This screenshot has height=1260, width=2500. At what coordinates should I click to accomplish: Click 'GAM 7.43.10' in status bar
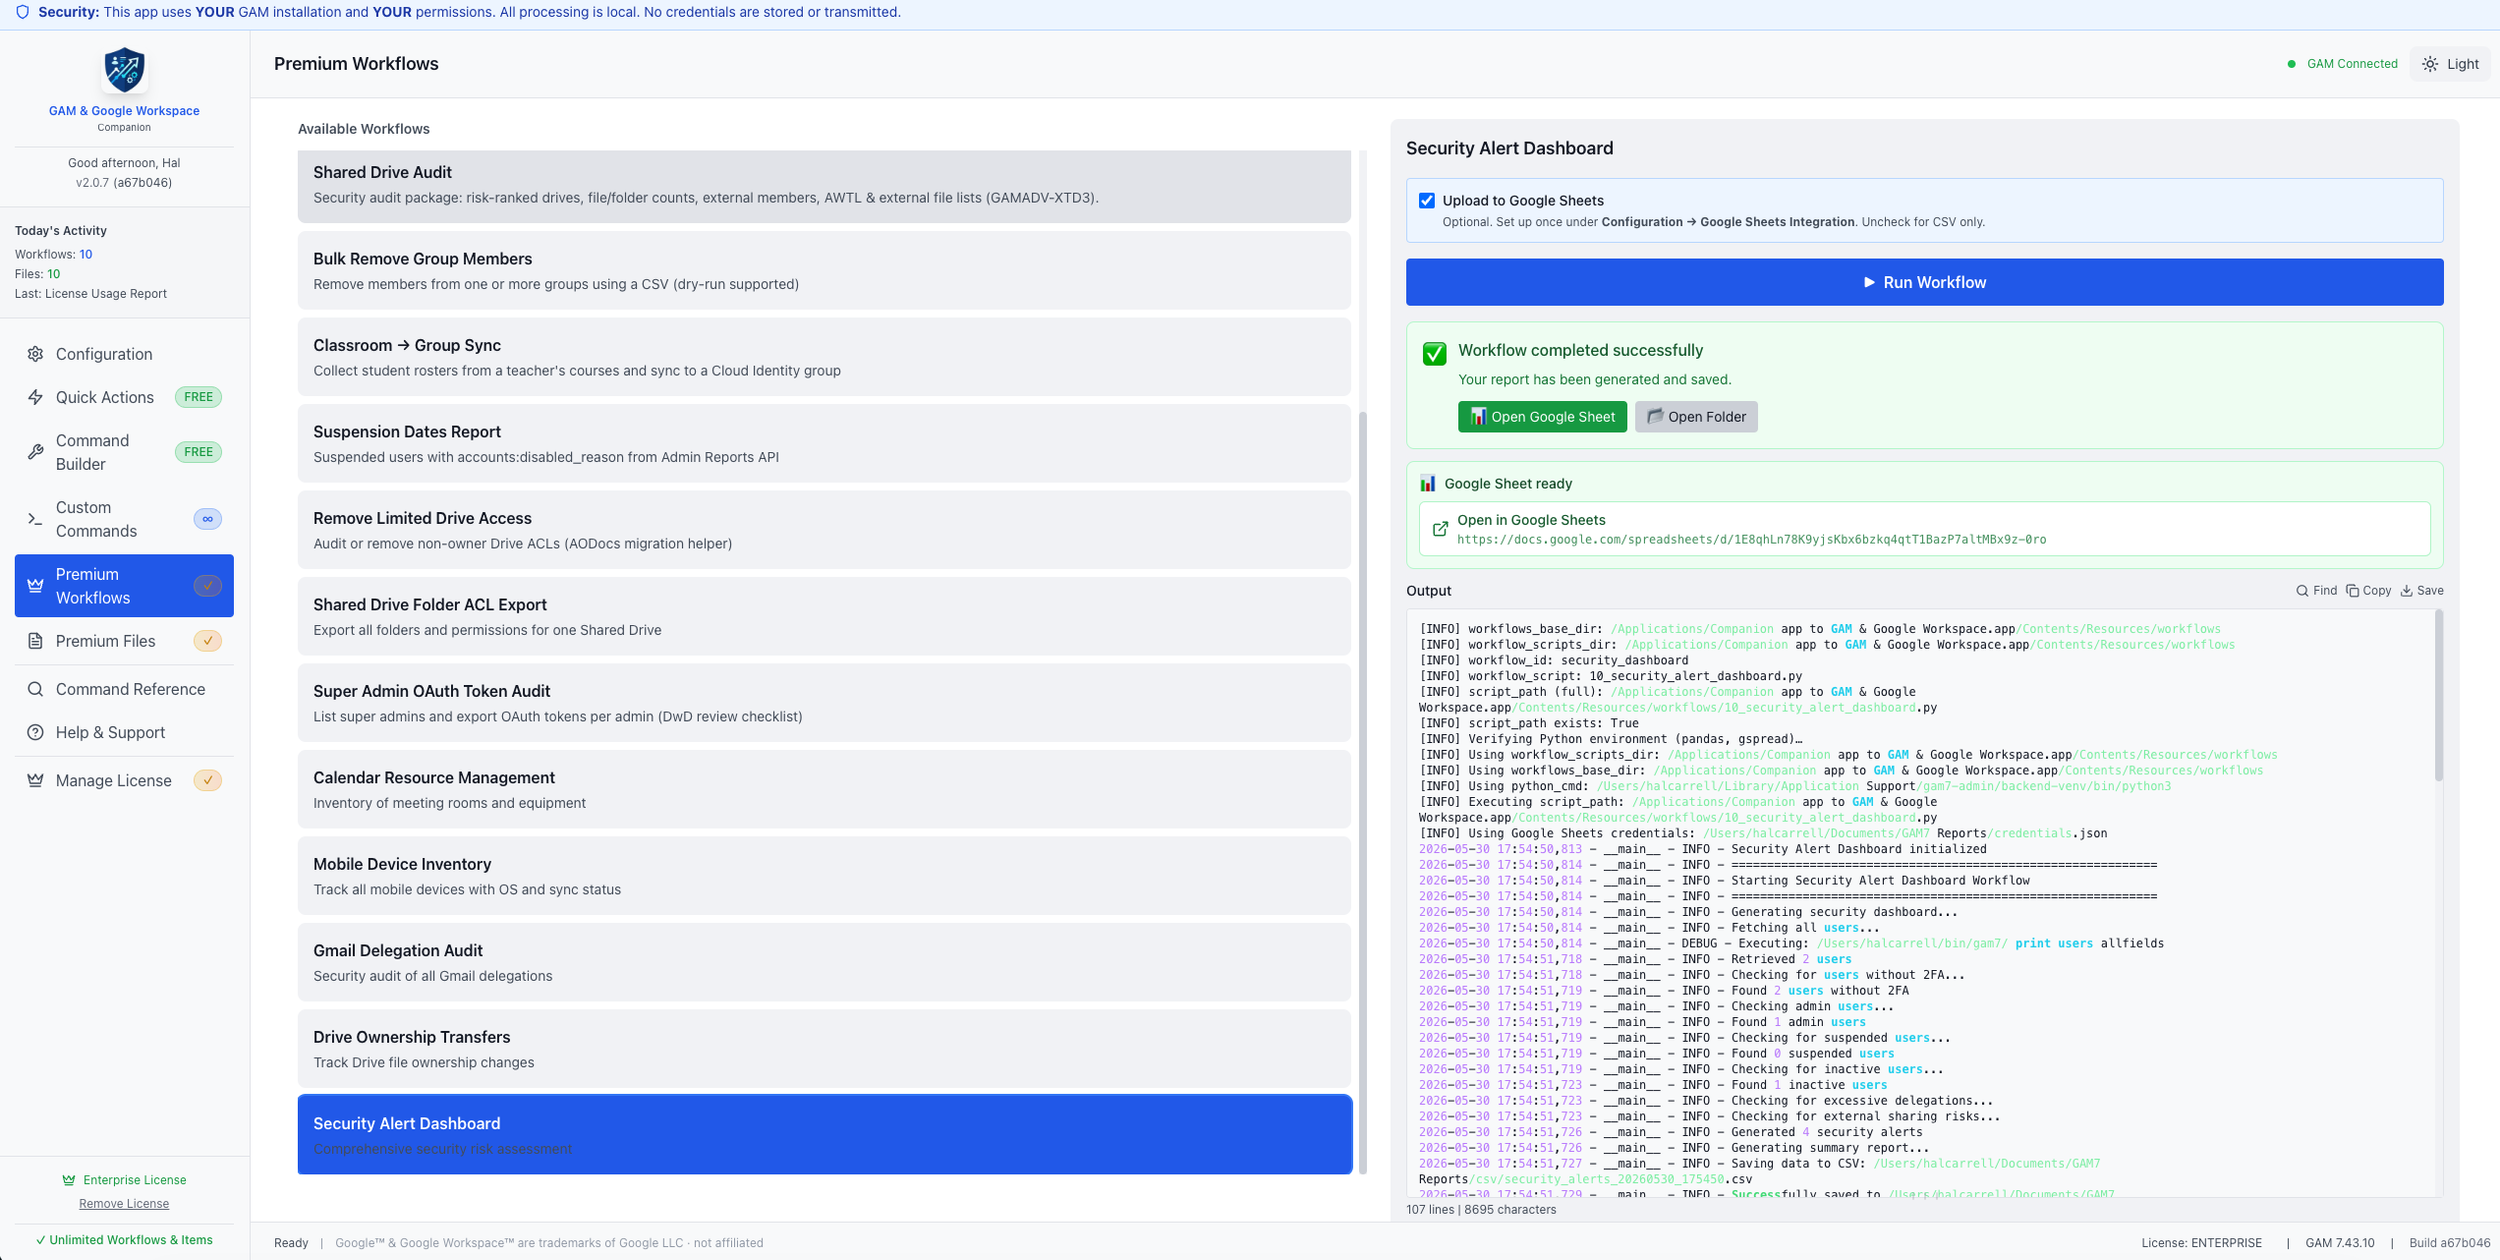[x=2340, y=1243]
